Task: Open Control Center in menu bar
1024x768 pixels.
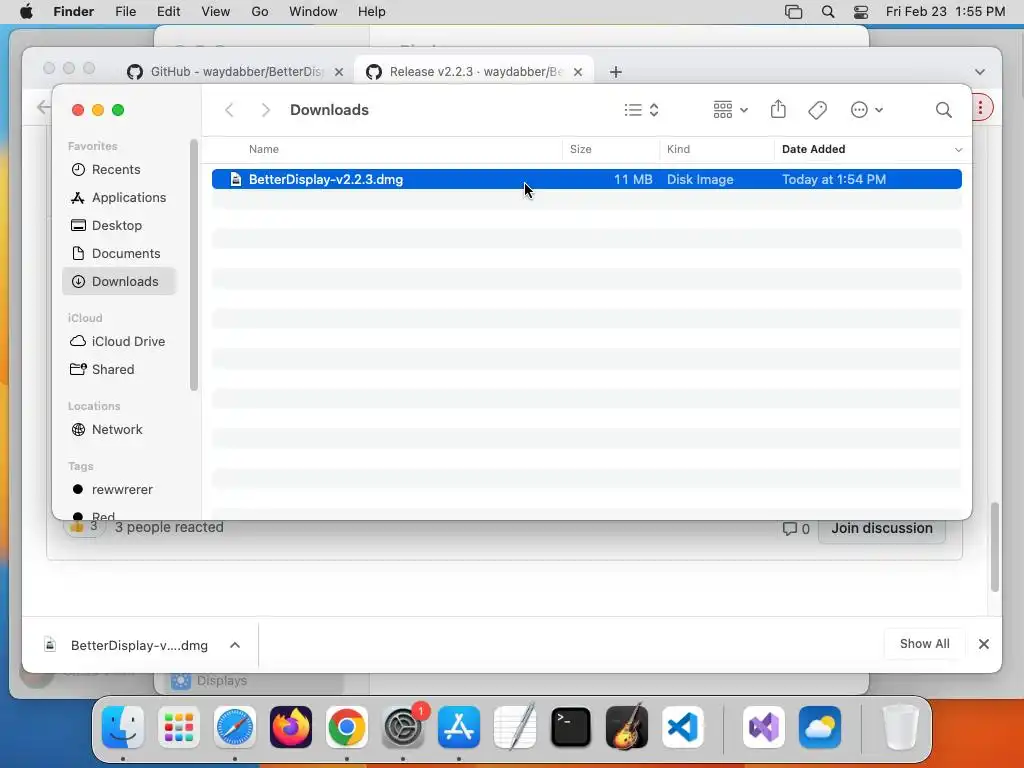Action: point(861,12)
